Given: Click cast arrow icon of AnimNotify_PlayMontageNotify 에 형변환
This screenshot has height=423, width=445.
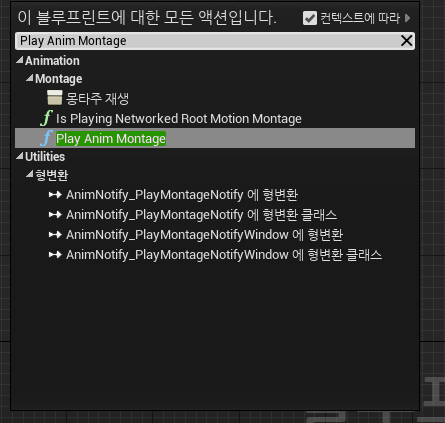Looking at the screenshot, I should coord(55,194).
